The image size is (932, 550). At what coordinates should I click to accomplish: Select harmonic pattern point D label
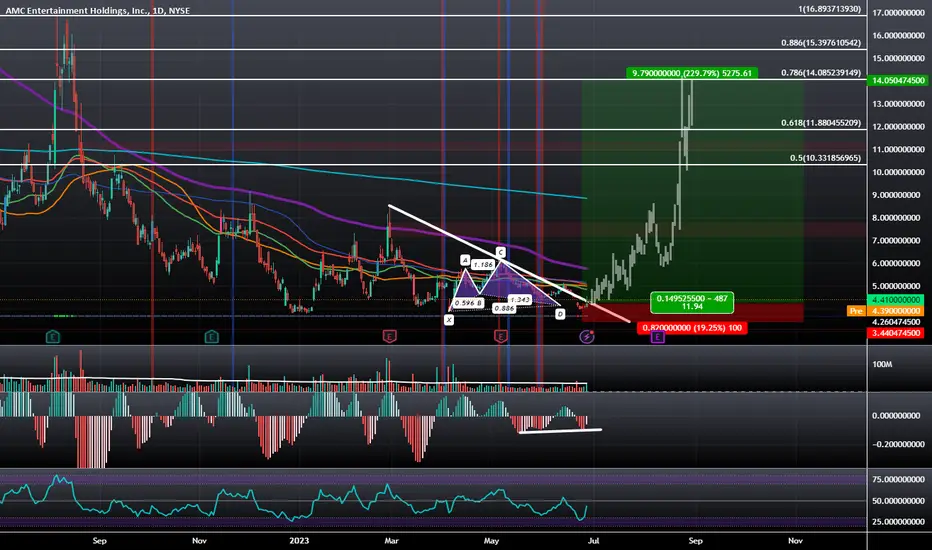coord(560,313)
